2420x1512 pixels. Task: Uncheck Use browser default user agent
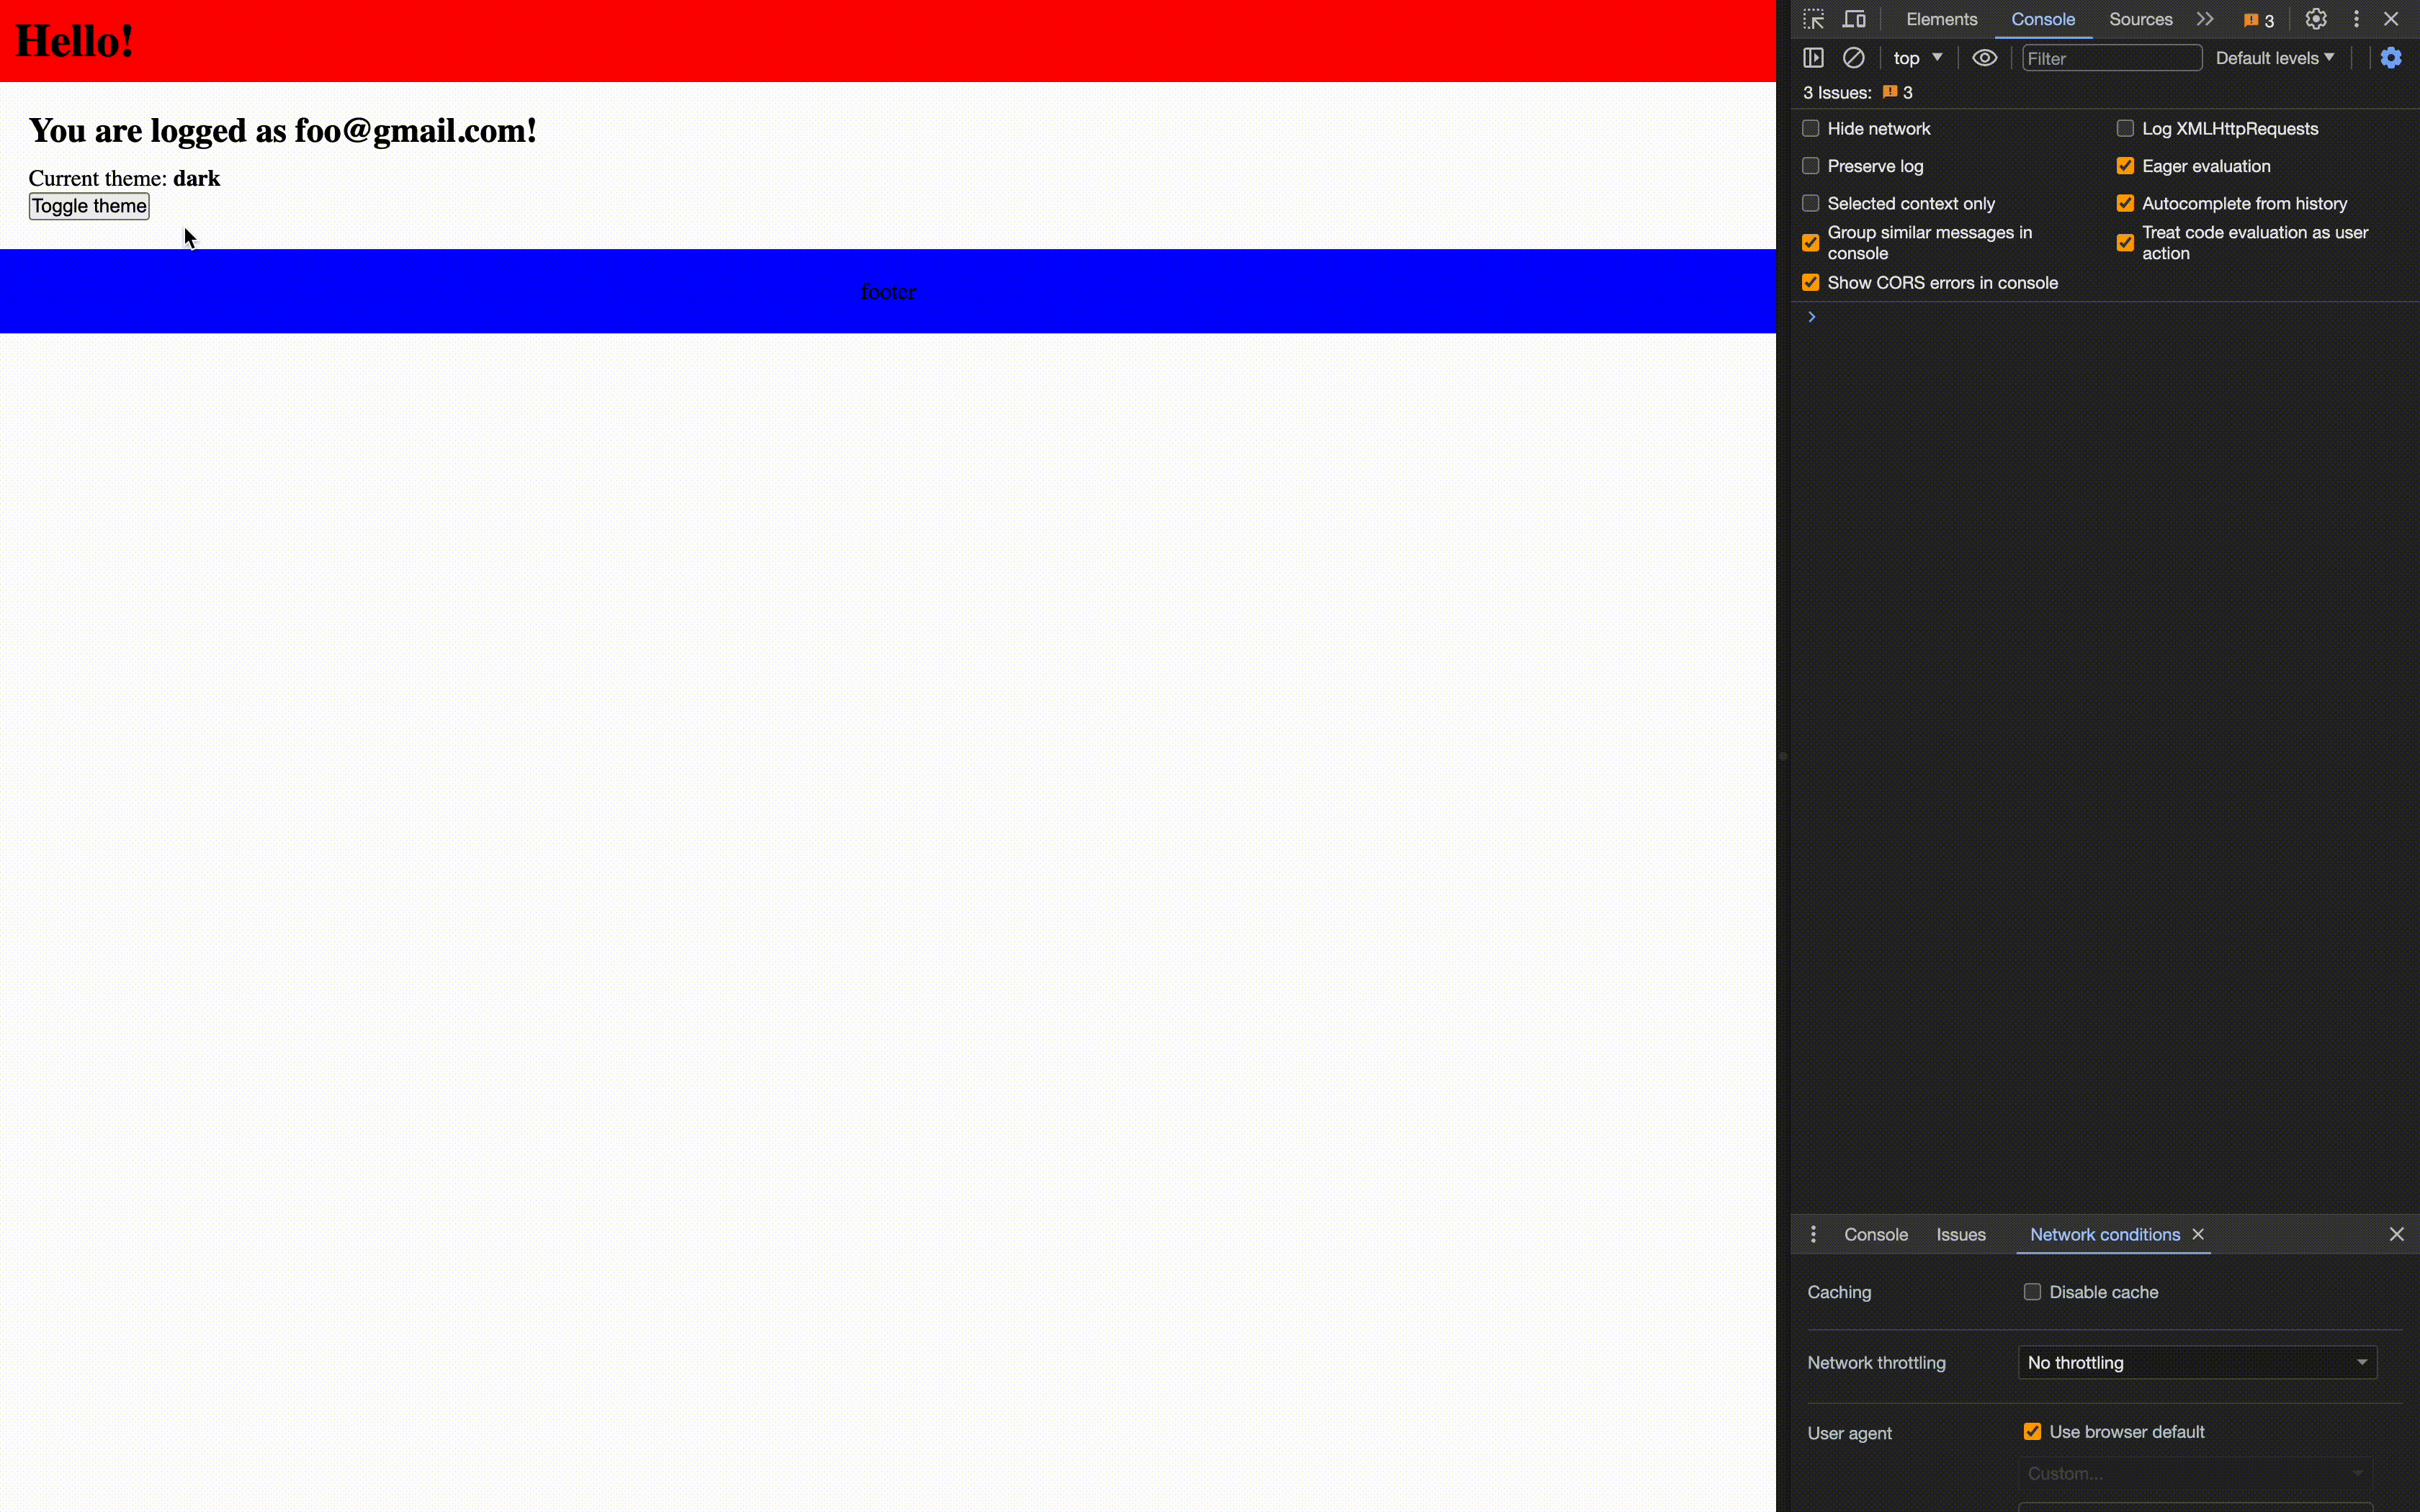[x=2032, y=1432]
